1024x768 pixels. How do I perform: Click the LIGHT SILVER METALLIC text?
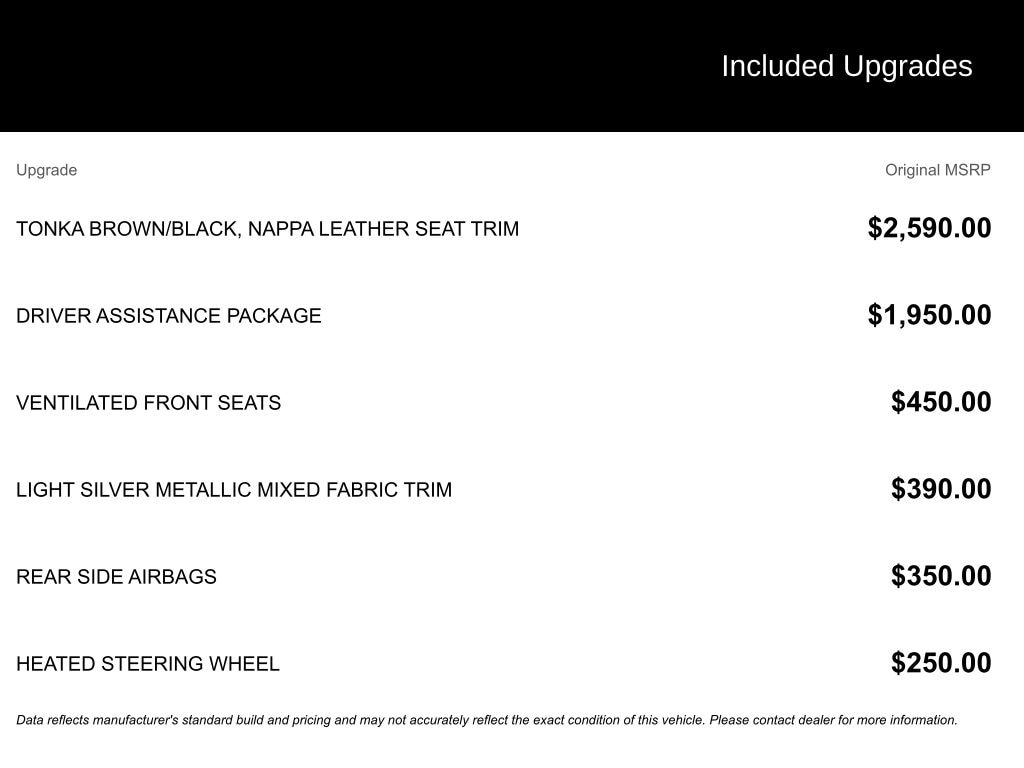click(134, 490)
